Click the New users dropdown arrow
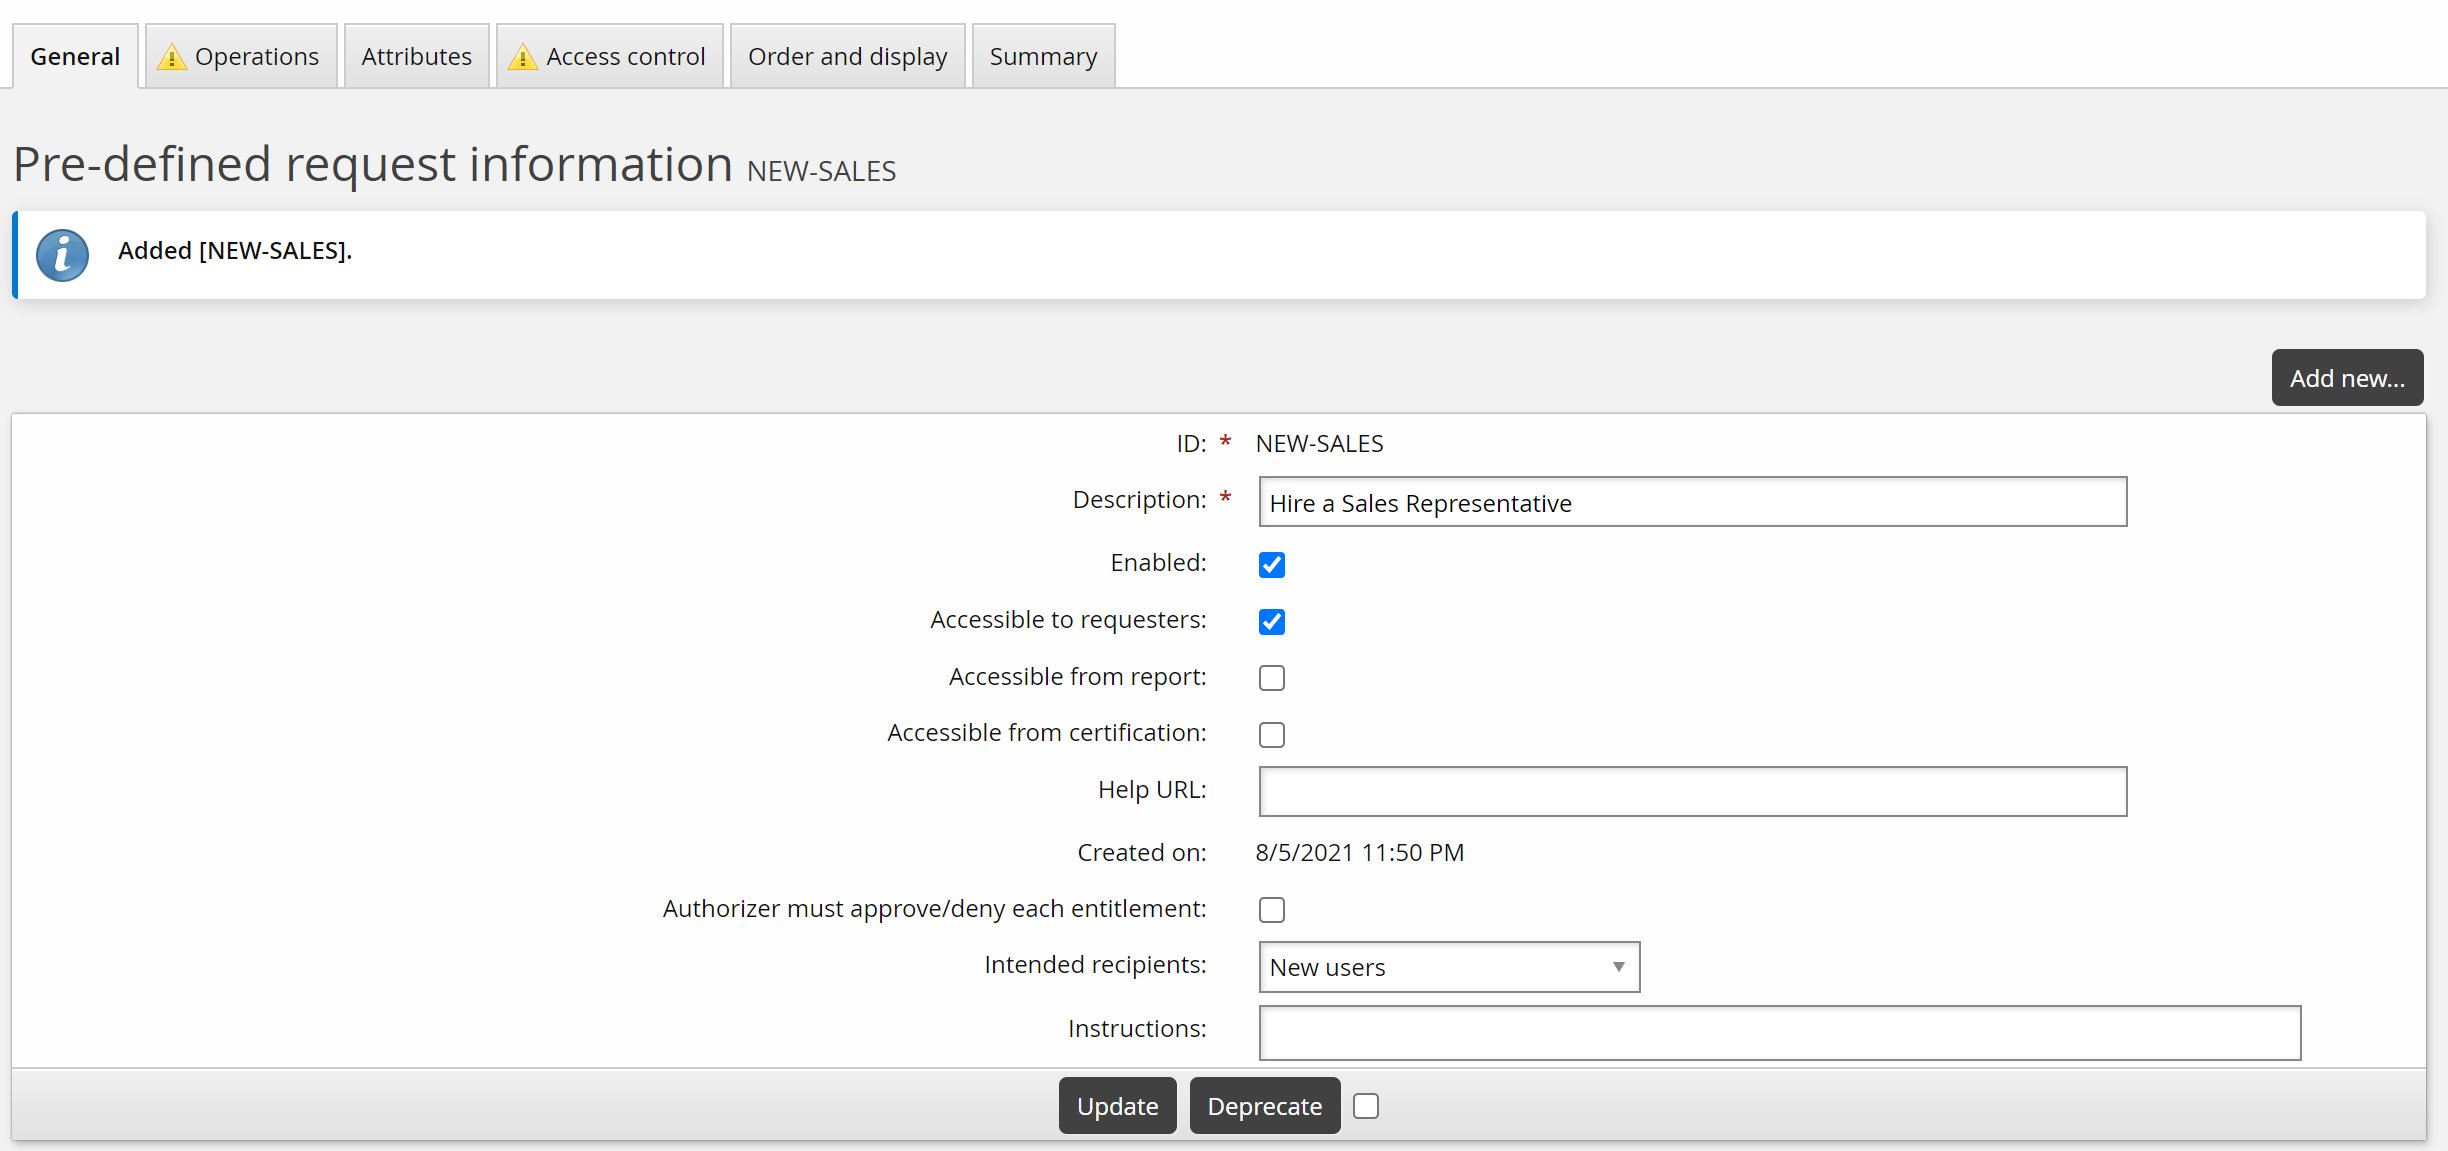This screenshot has width=2448, height=1151. pos(1618,967)
